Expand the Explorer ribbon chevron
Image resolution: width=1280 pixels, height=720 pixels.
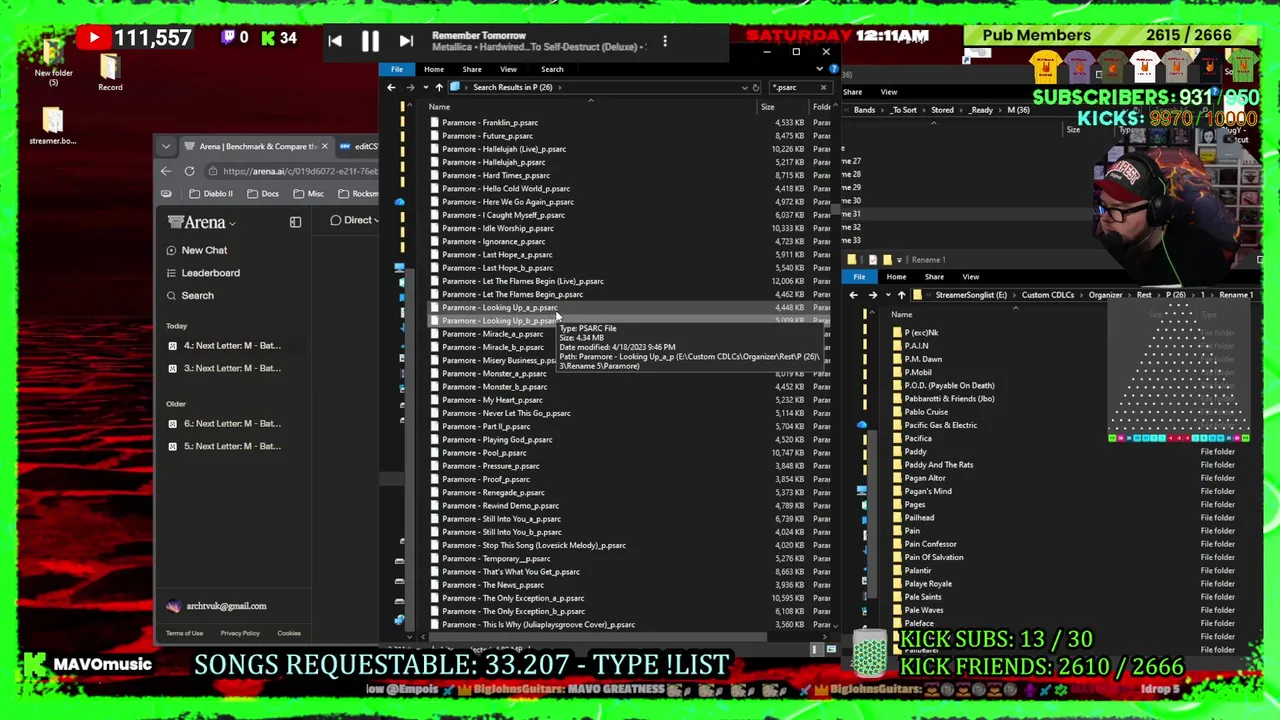[x=819, y=69]
